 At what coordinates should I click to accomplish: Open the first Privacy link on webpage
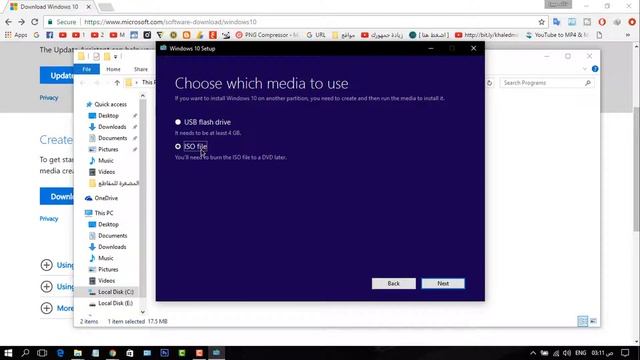(49, 98)
